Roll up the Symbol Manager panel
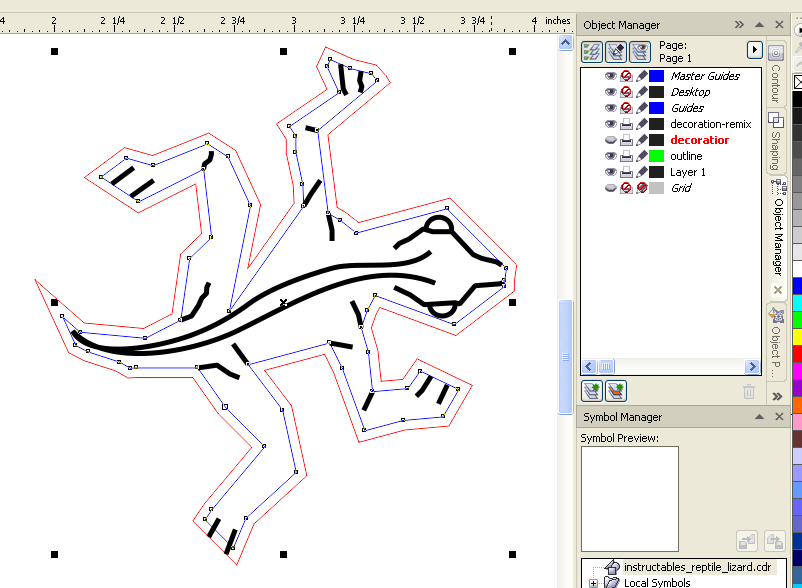This screenshot has width=802, height=588. (x=760, y=417)
